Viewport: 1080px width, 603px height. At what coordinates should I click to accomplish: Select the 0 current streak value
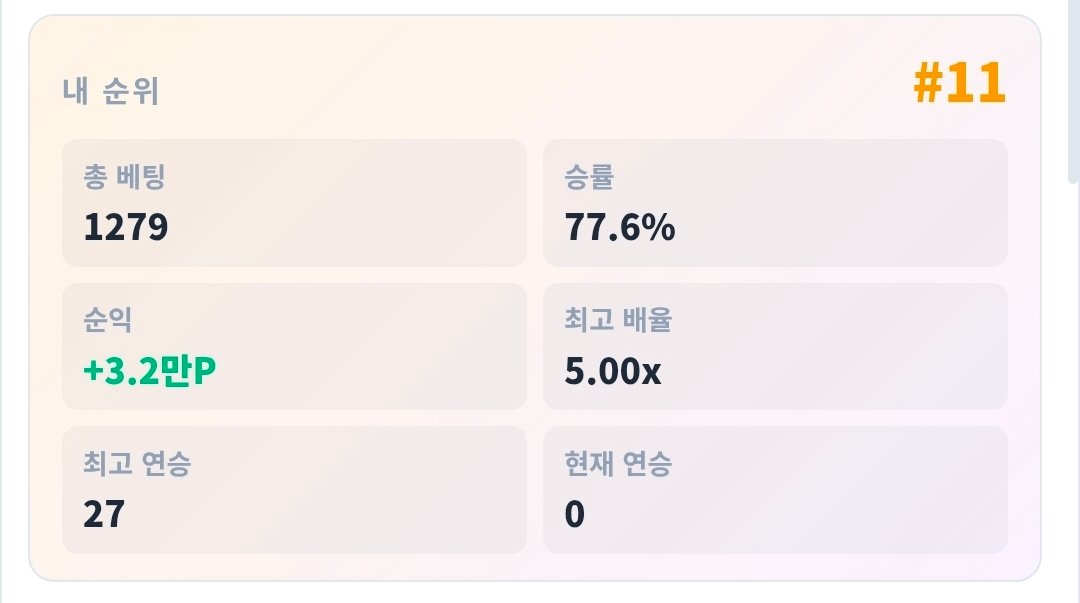point(574,514)
